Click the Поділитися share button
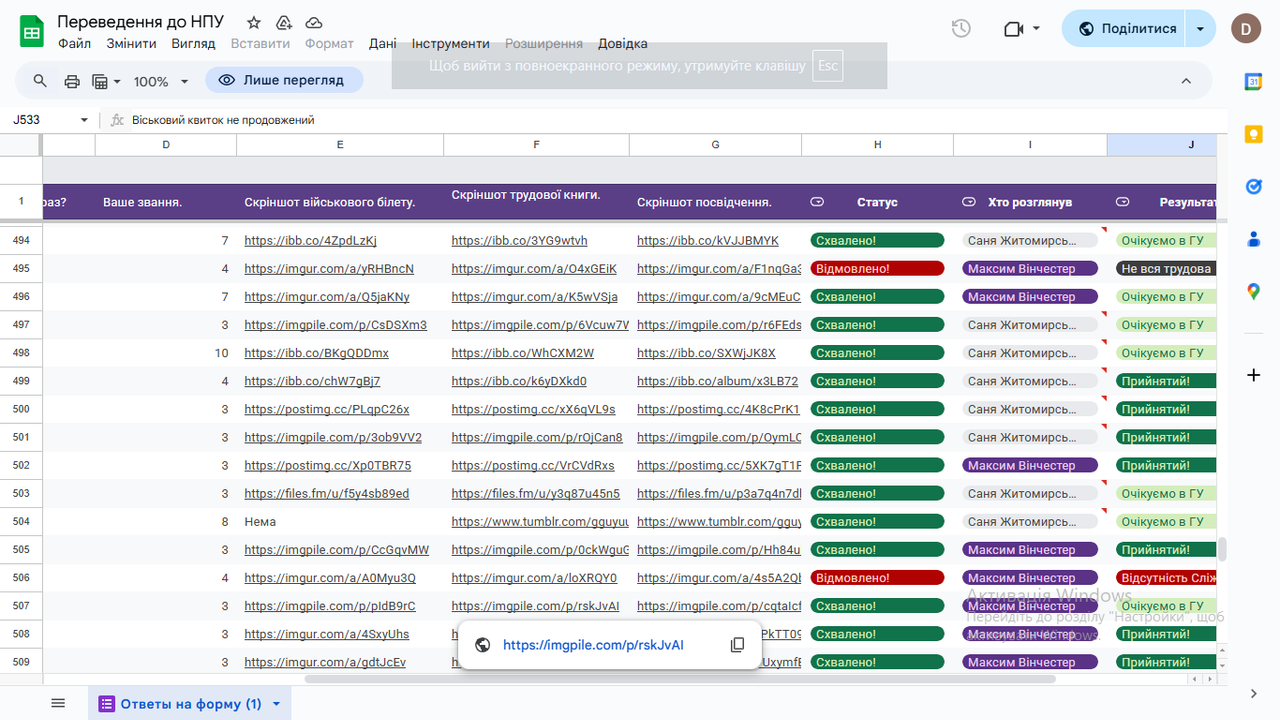The width and height of the screenshot is (1280, 720). pyautogui.click(x=1124, y=29)
